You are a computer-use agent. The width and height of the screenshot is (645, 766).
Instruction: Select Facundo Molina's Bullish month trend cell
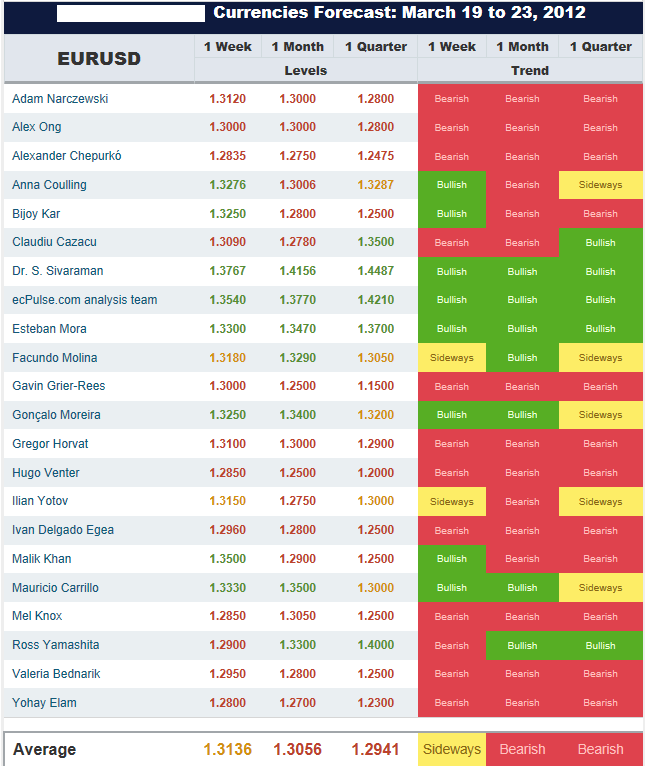coord(522,358)
